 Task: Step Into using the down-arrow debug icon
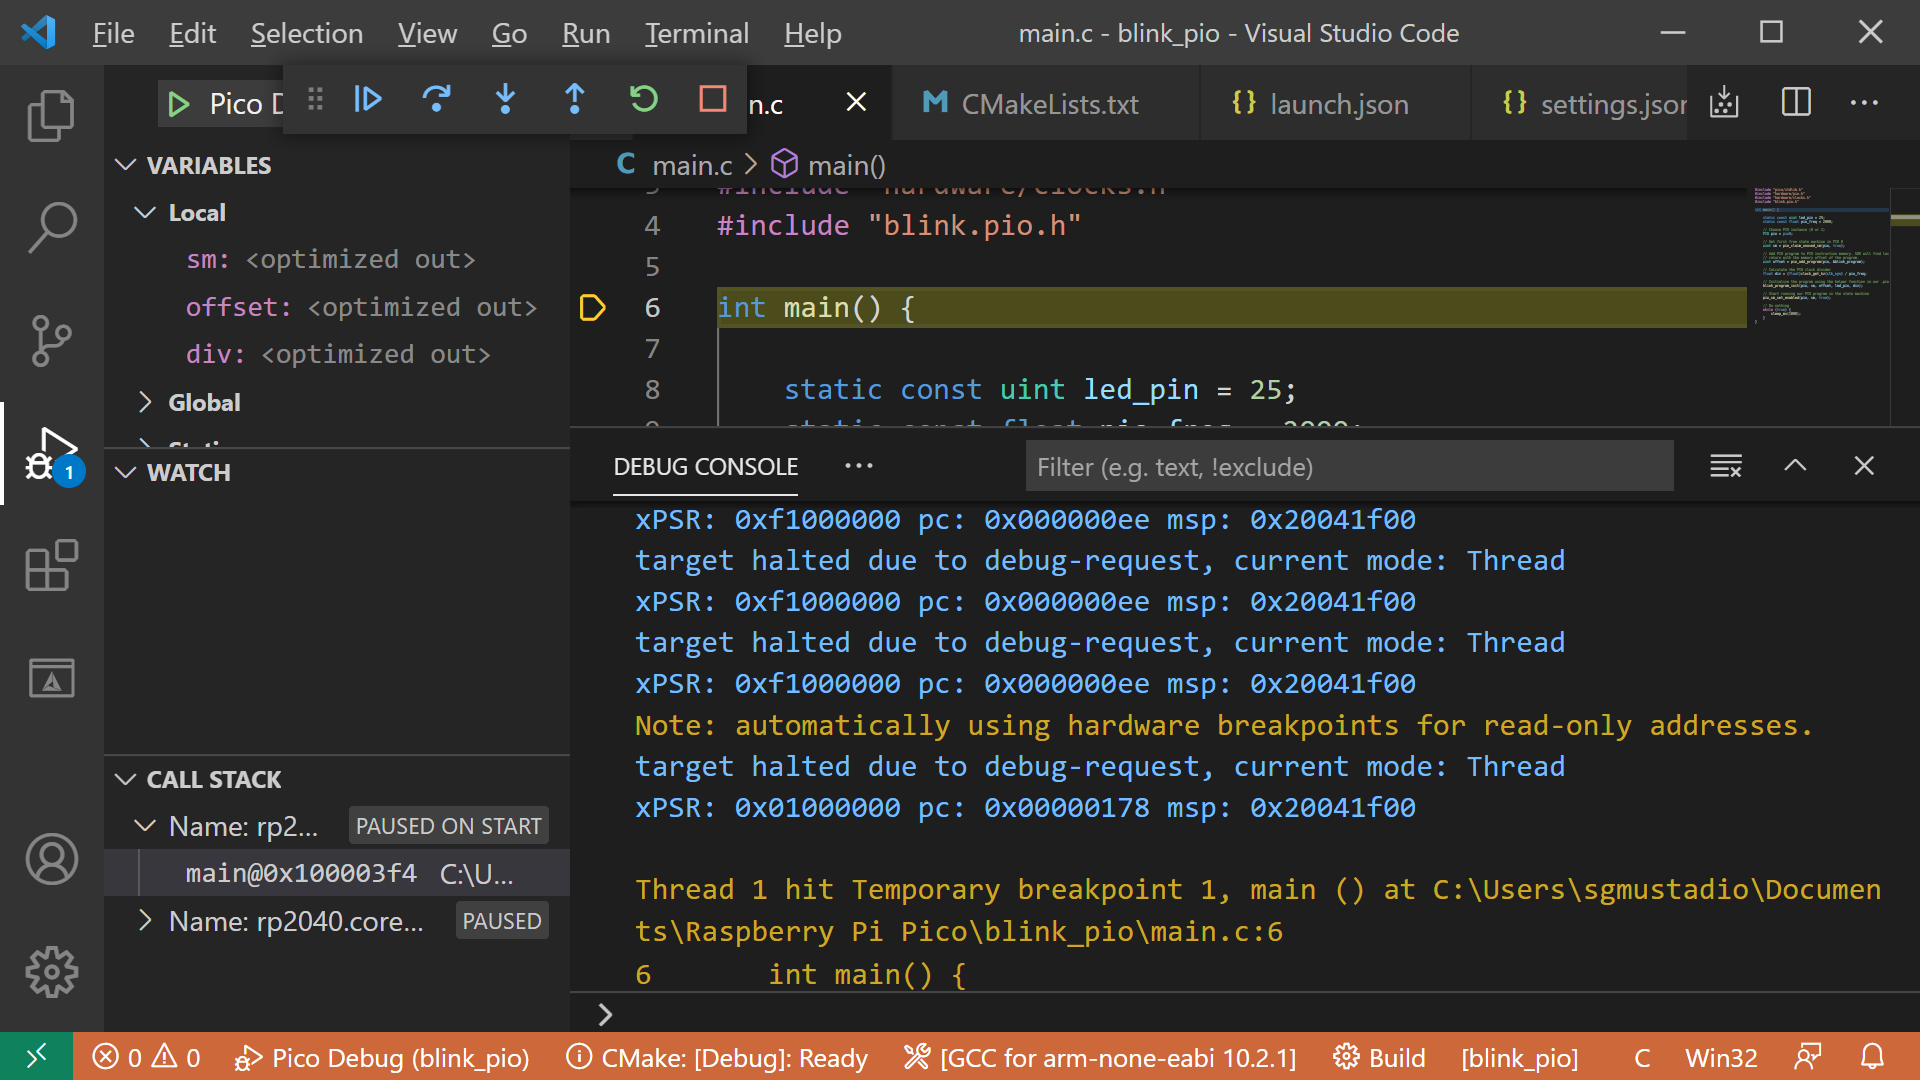pyautogui.click(x=505, y=99)
